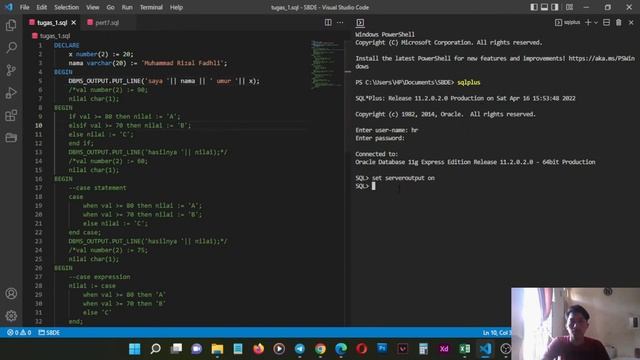Viewport: 640px width, 360px height.
Task: Open the File menu
Action: click(24, 7)
